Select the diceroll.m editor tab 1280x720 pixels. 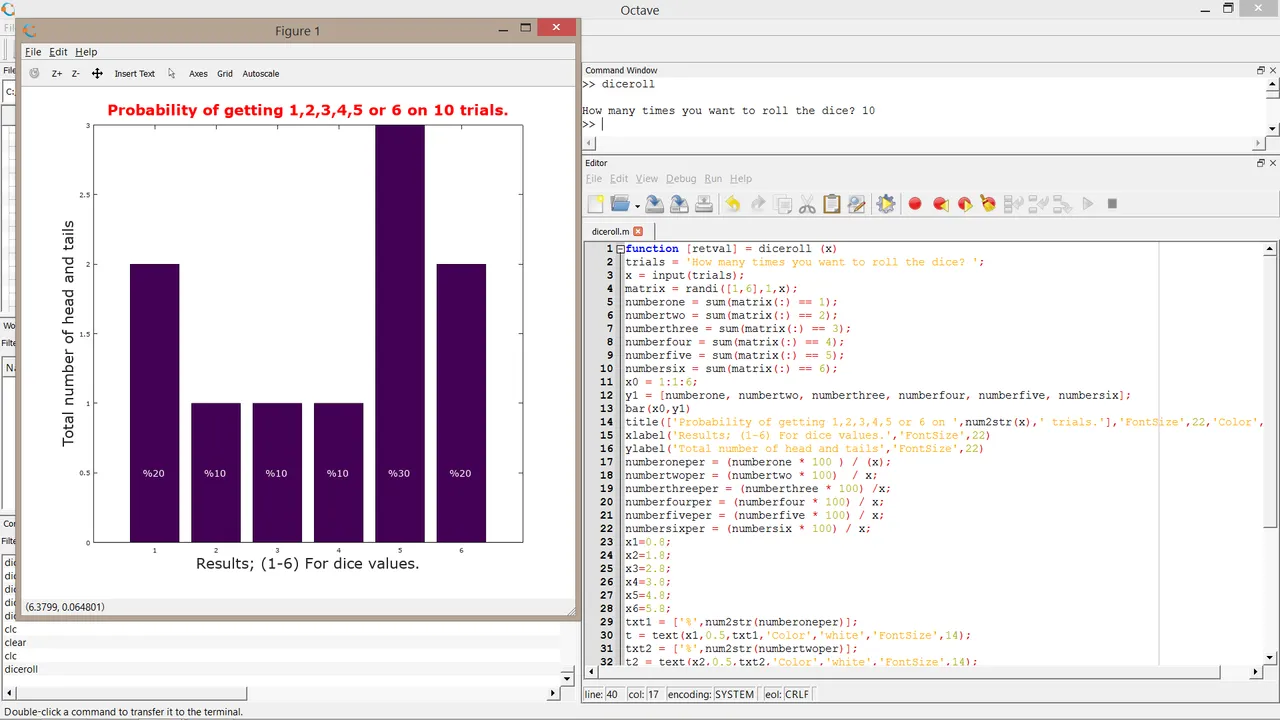pos(610,231)
